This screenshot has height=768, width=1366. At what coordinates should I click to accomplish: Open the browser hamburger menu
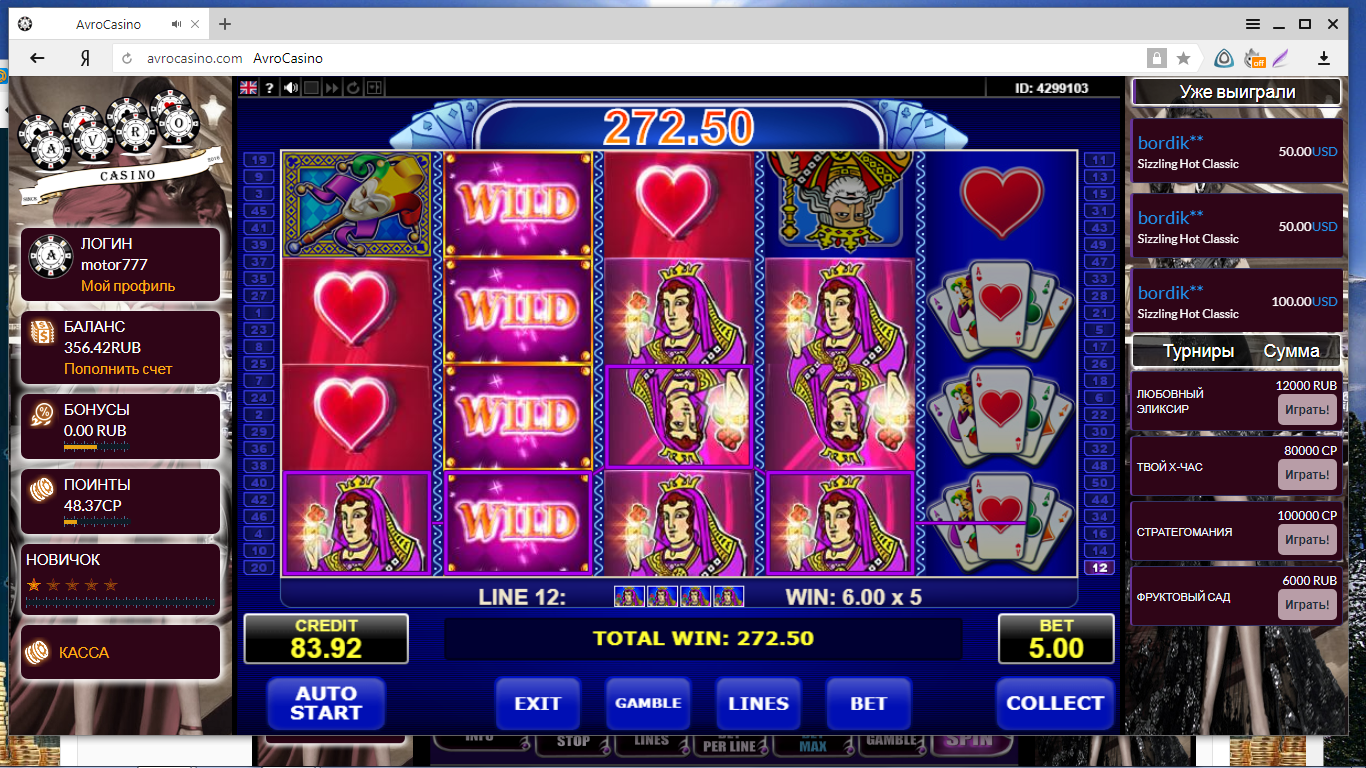pyautogui.click(x=1253, y=24)
